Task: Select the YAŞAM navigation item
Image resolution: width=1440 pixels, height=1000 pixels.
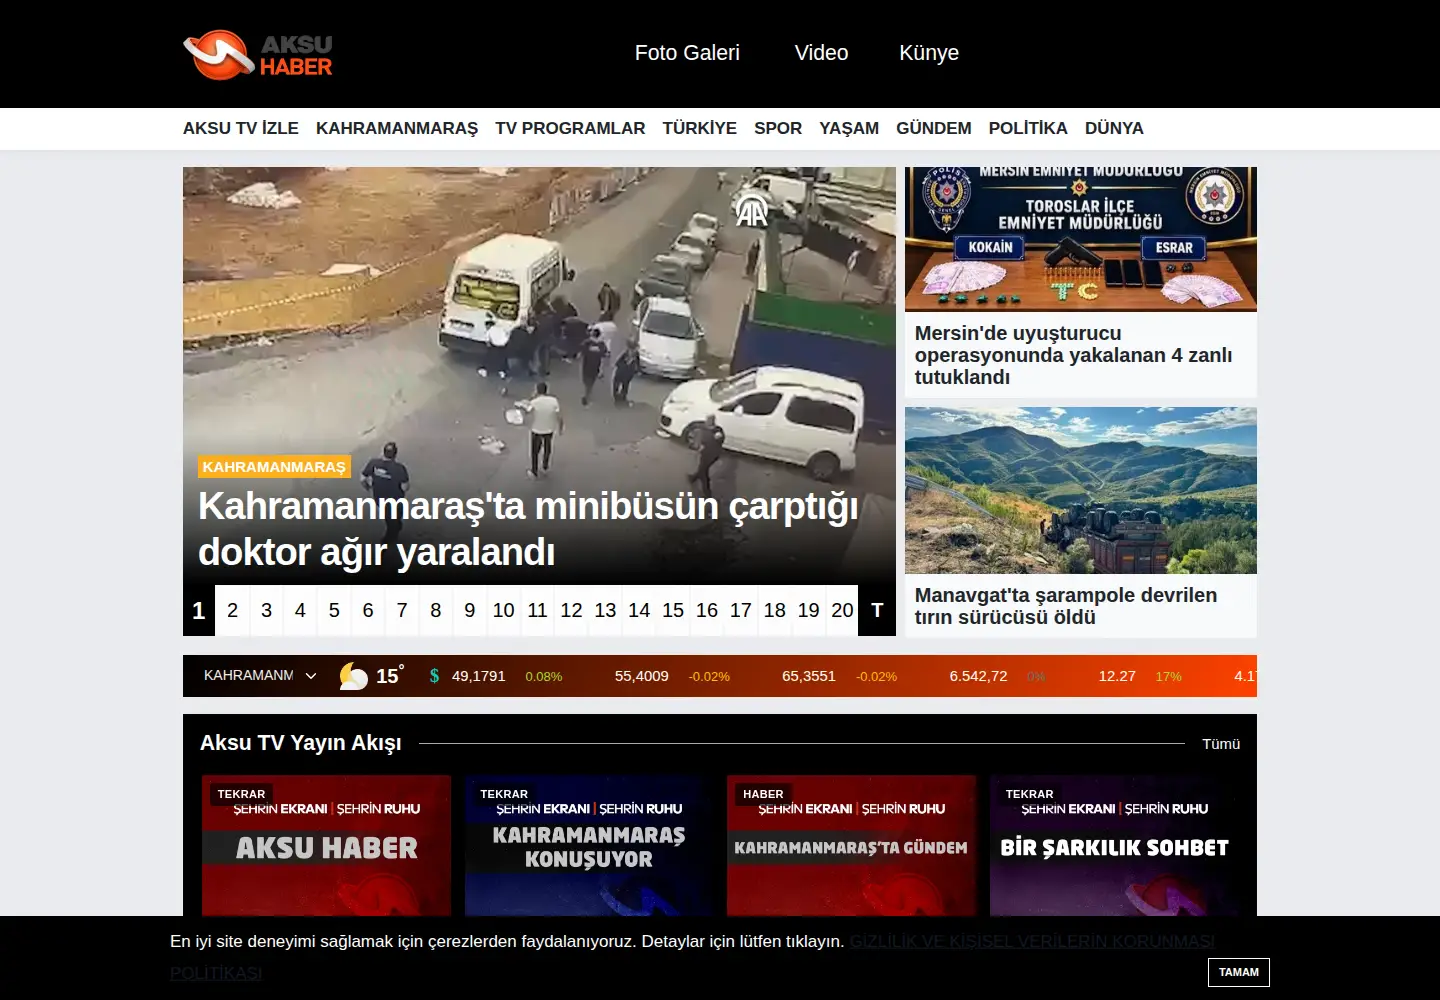Action: point(849,128)
